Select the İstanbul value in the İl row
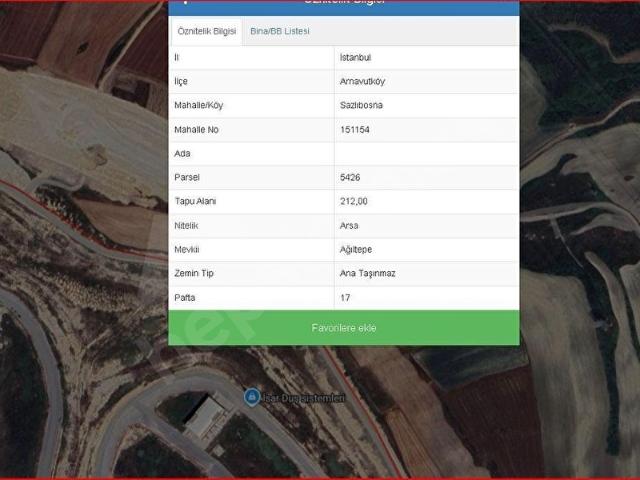 coord(356,58)
